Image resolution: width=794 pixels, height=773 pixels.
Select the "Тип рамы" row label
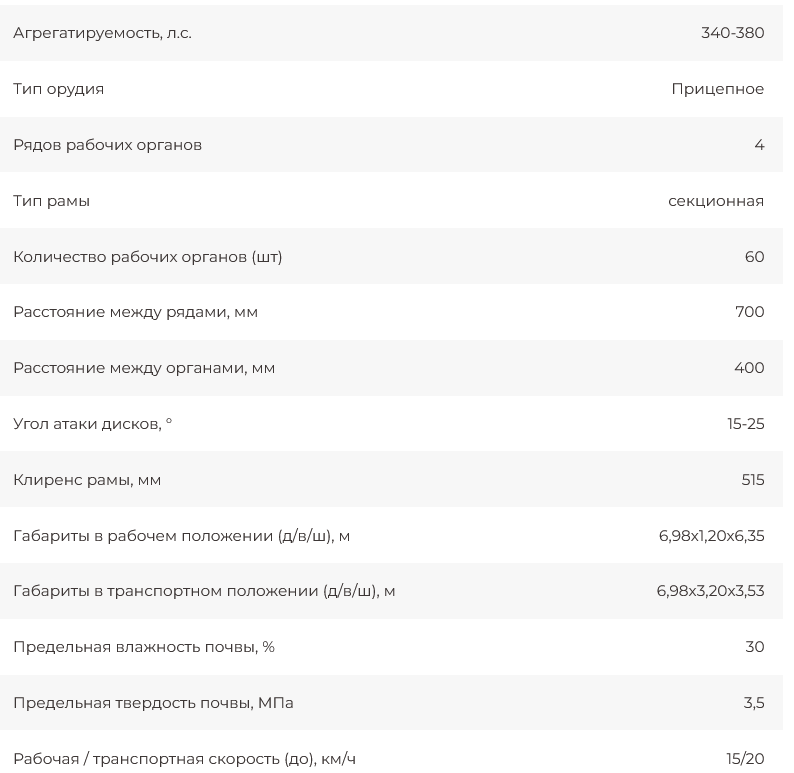(x=51, y=201)
